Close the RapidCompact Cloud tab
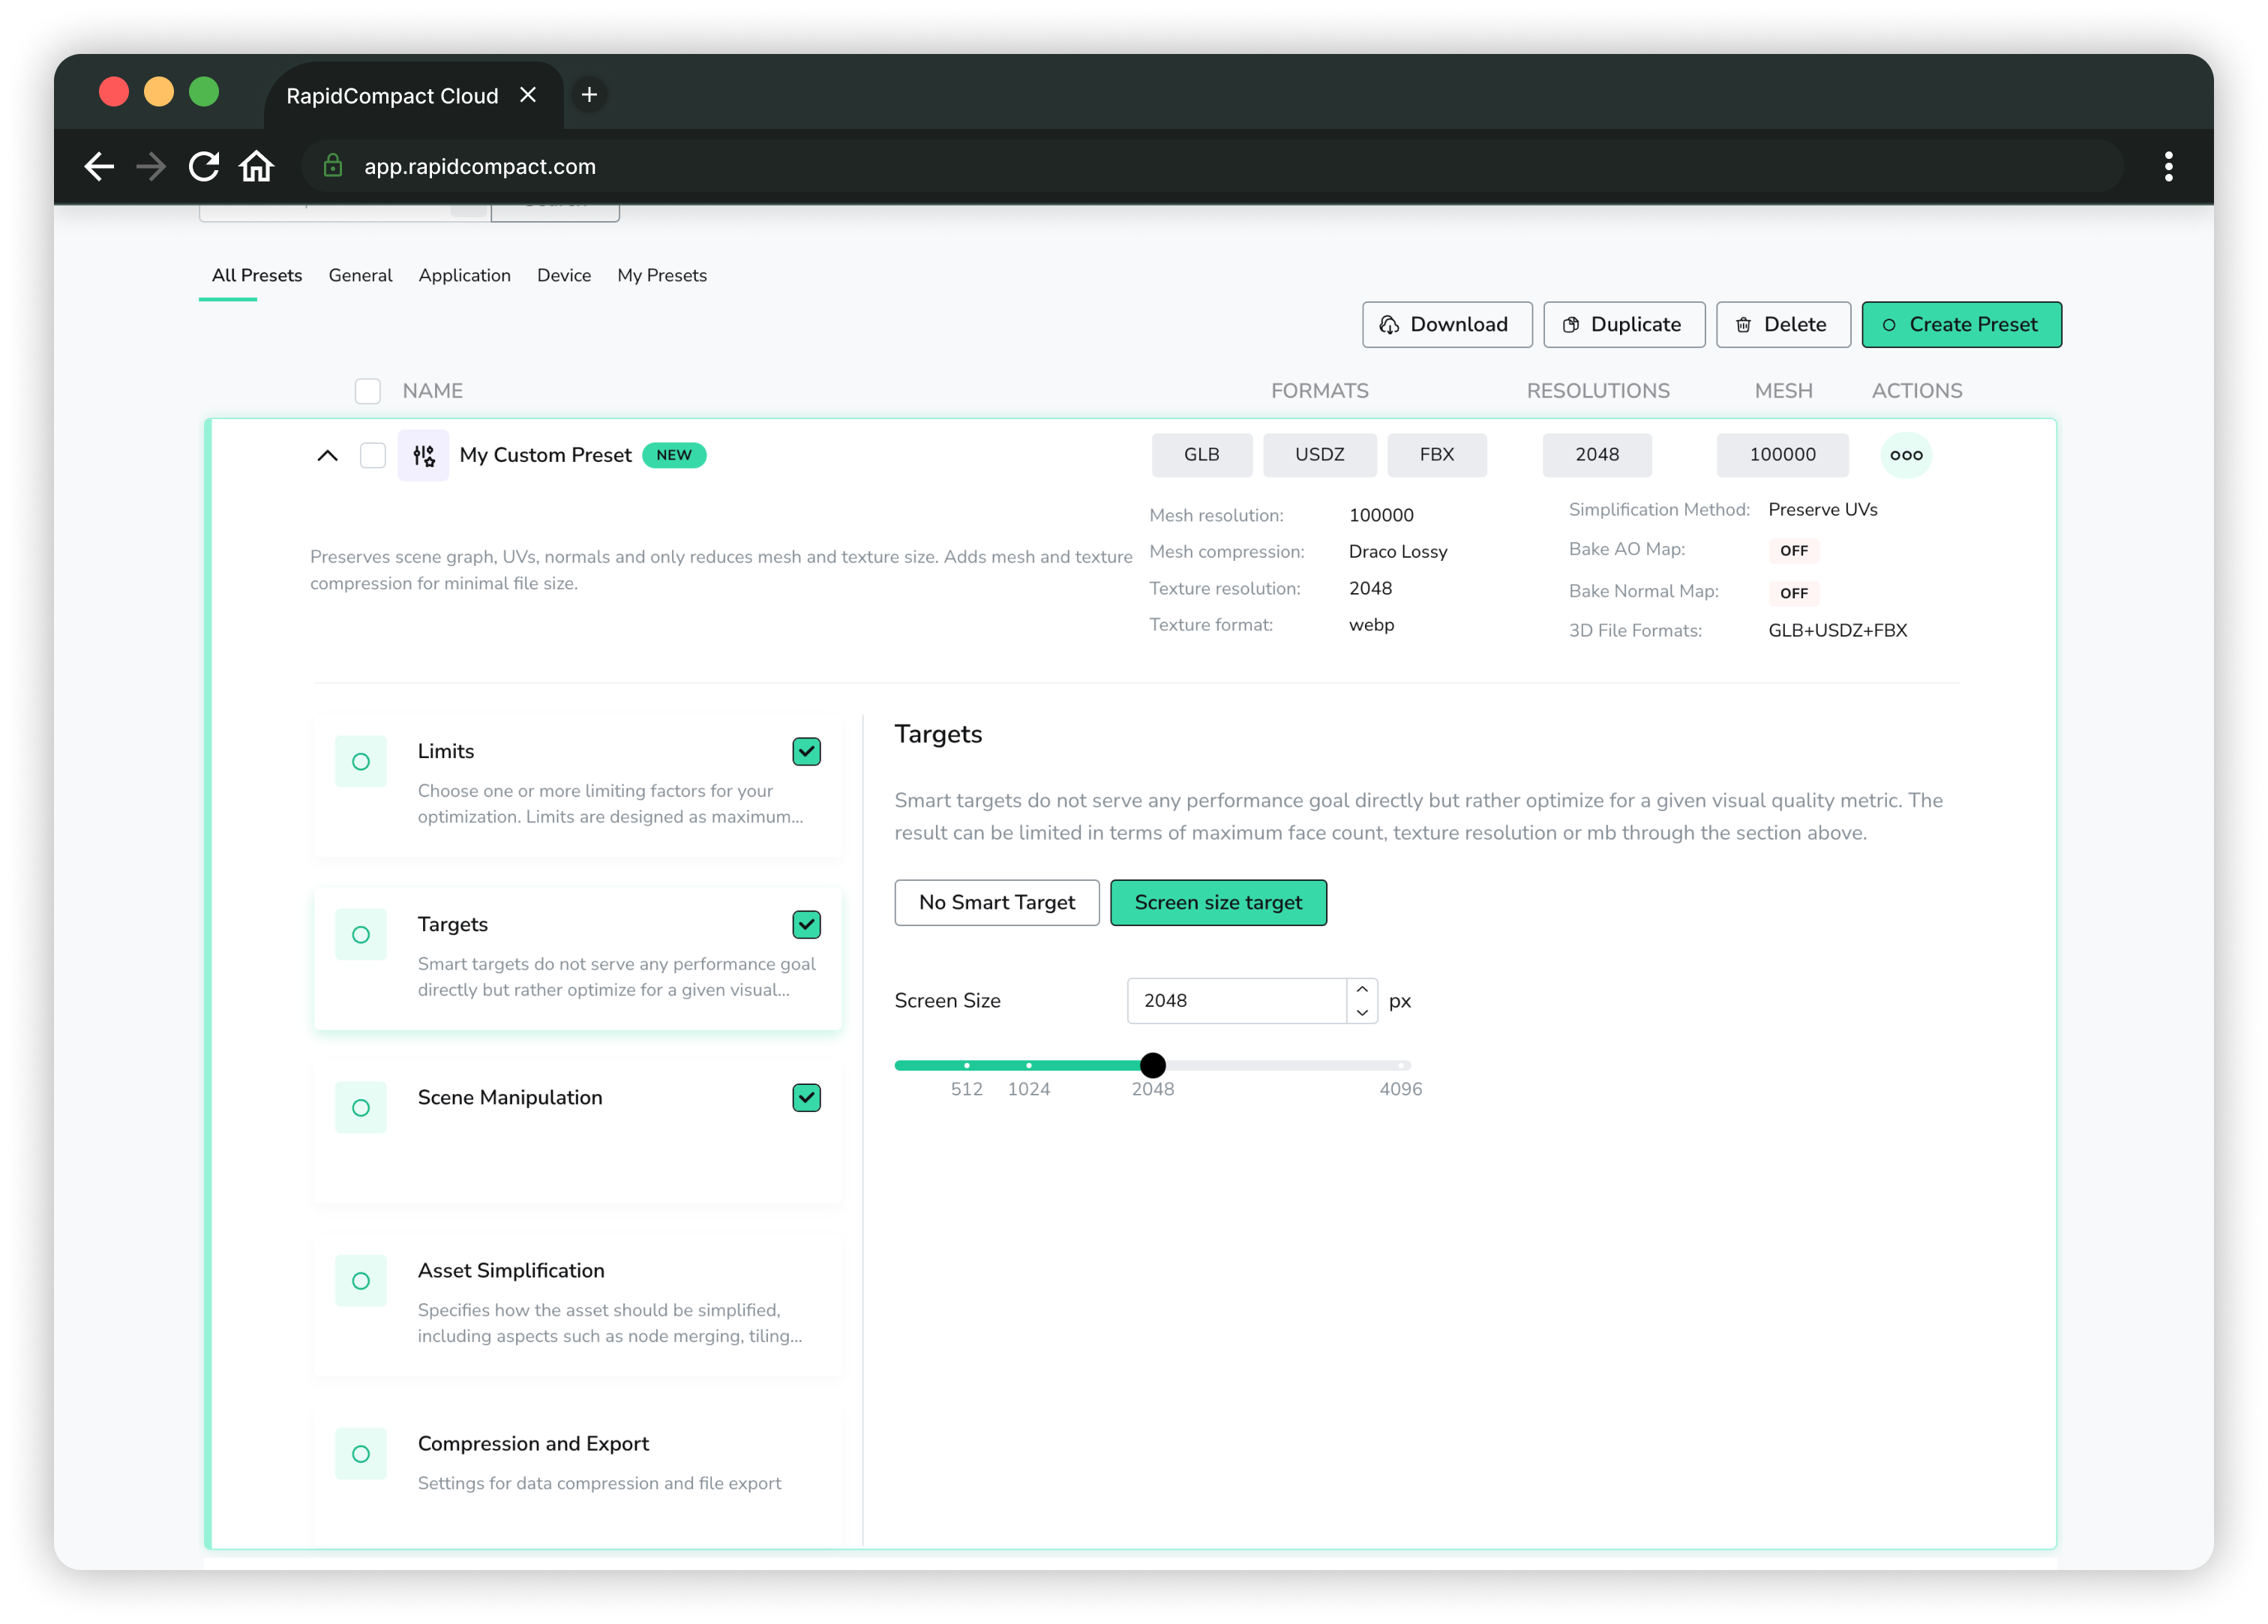 coord(528,95)
